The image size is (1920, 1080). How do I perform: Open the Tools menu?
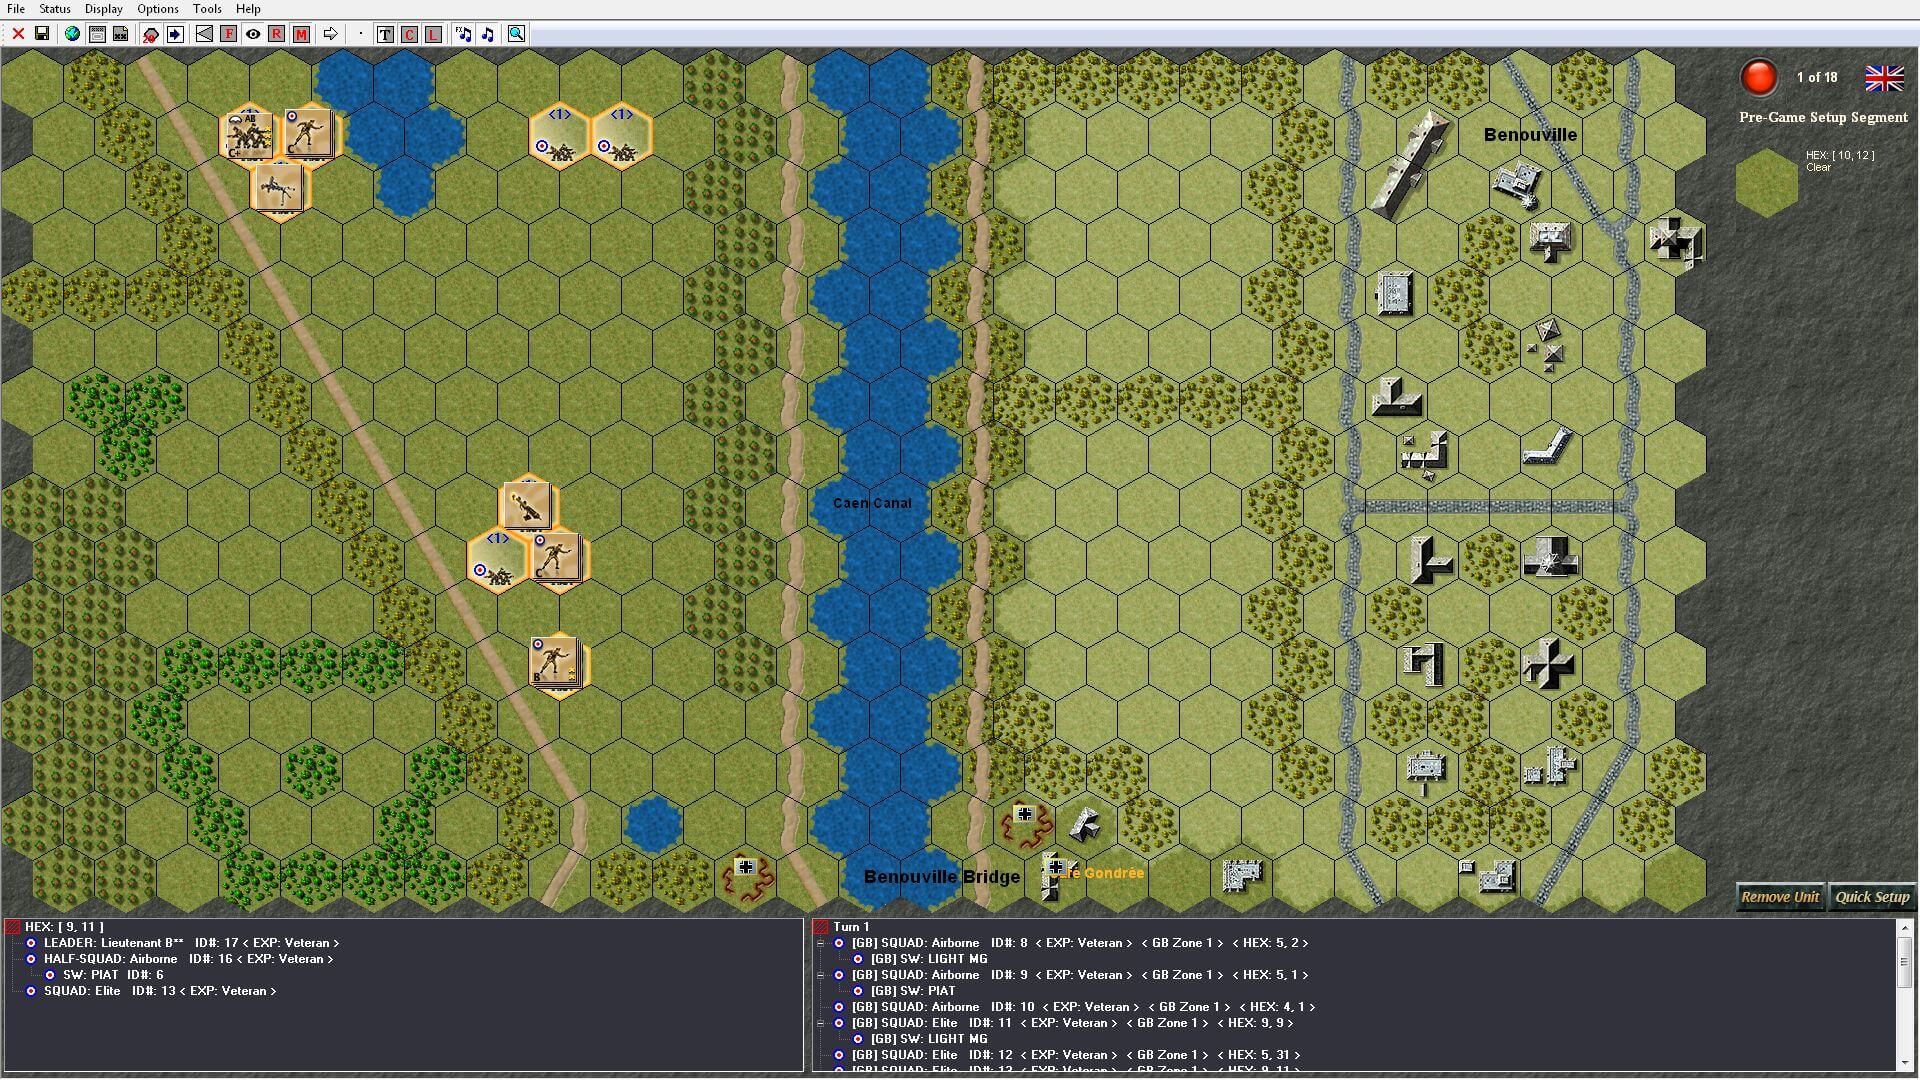207,9
